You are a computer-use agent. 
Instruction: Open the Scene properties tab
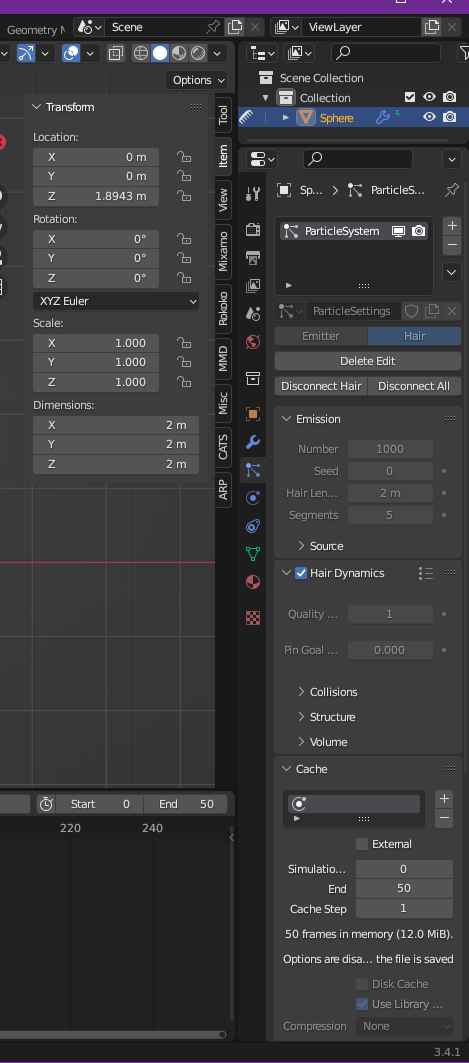(253, 313)
